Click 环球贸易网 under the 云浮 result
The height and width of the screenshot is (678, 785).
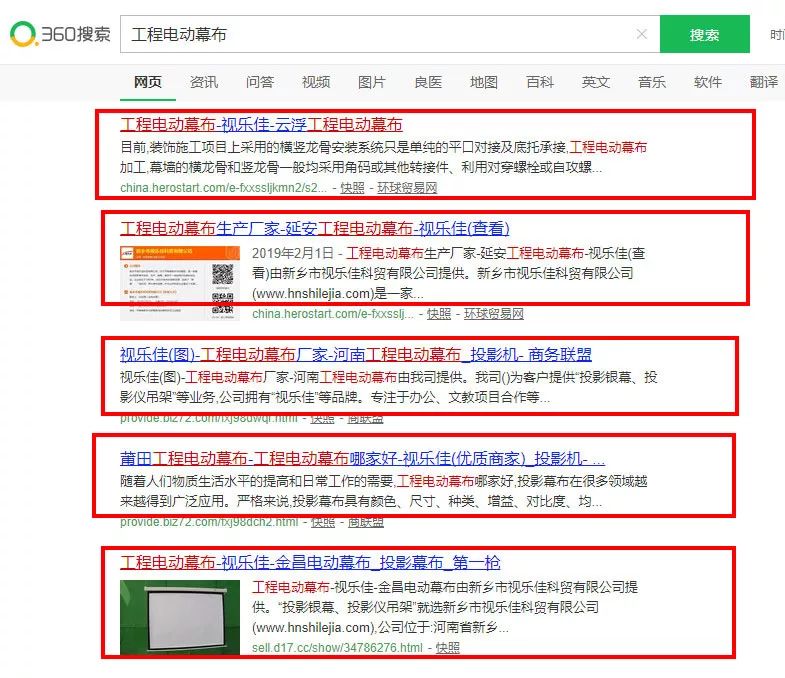408,188
